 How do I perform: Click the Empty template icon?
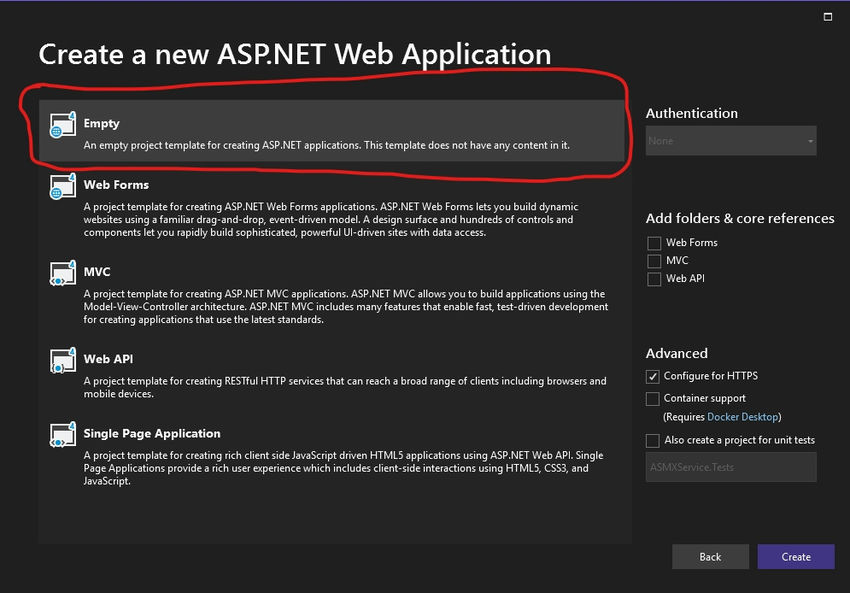coord(63,125)
